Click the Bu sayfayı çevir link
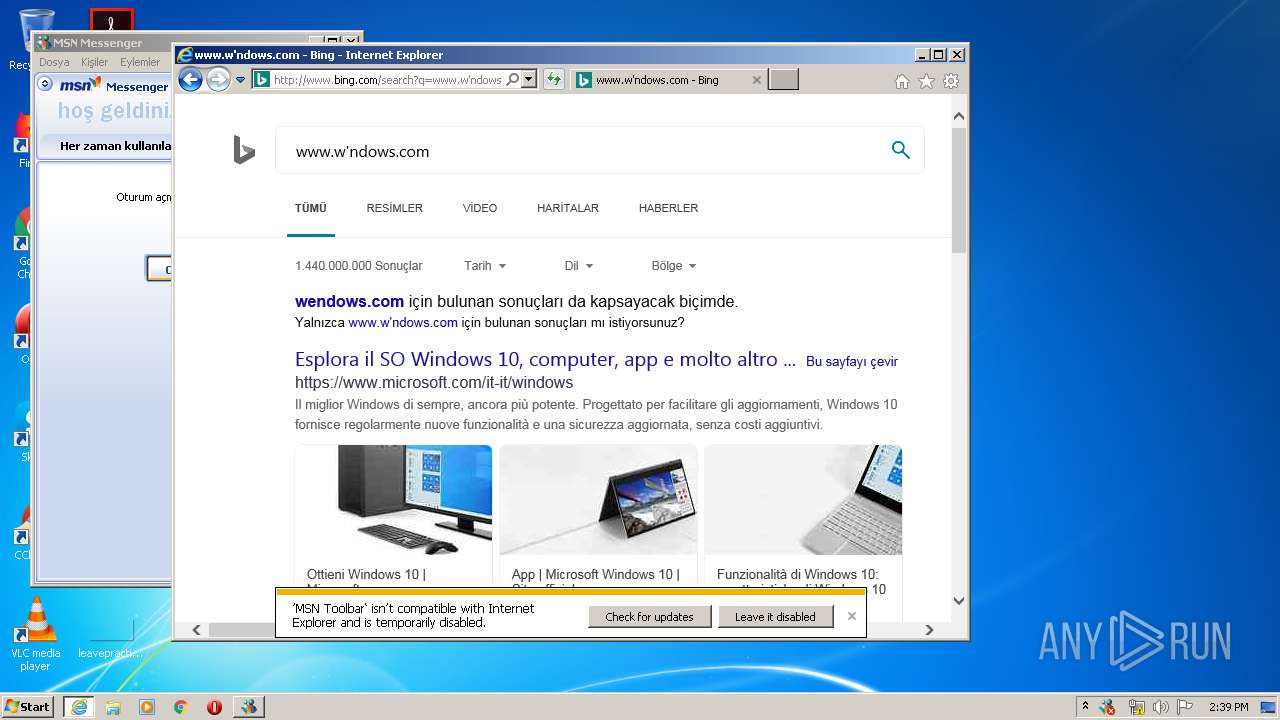 (x=852, y=362)
